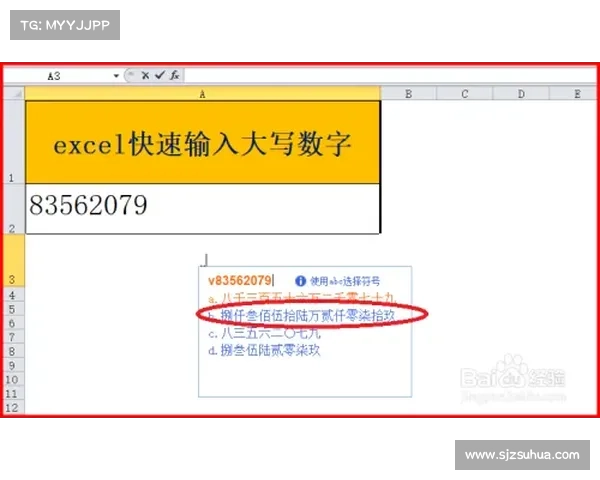This screenshot has width=600, height=480.
Task: Select row 12 header
Action: coord(14,407)
